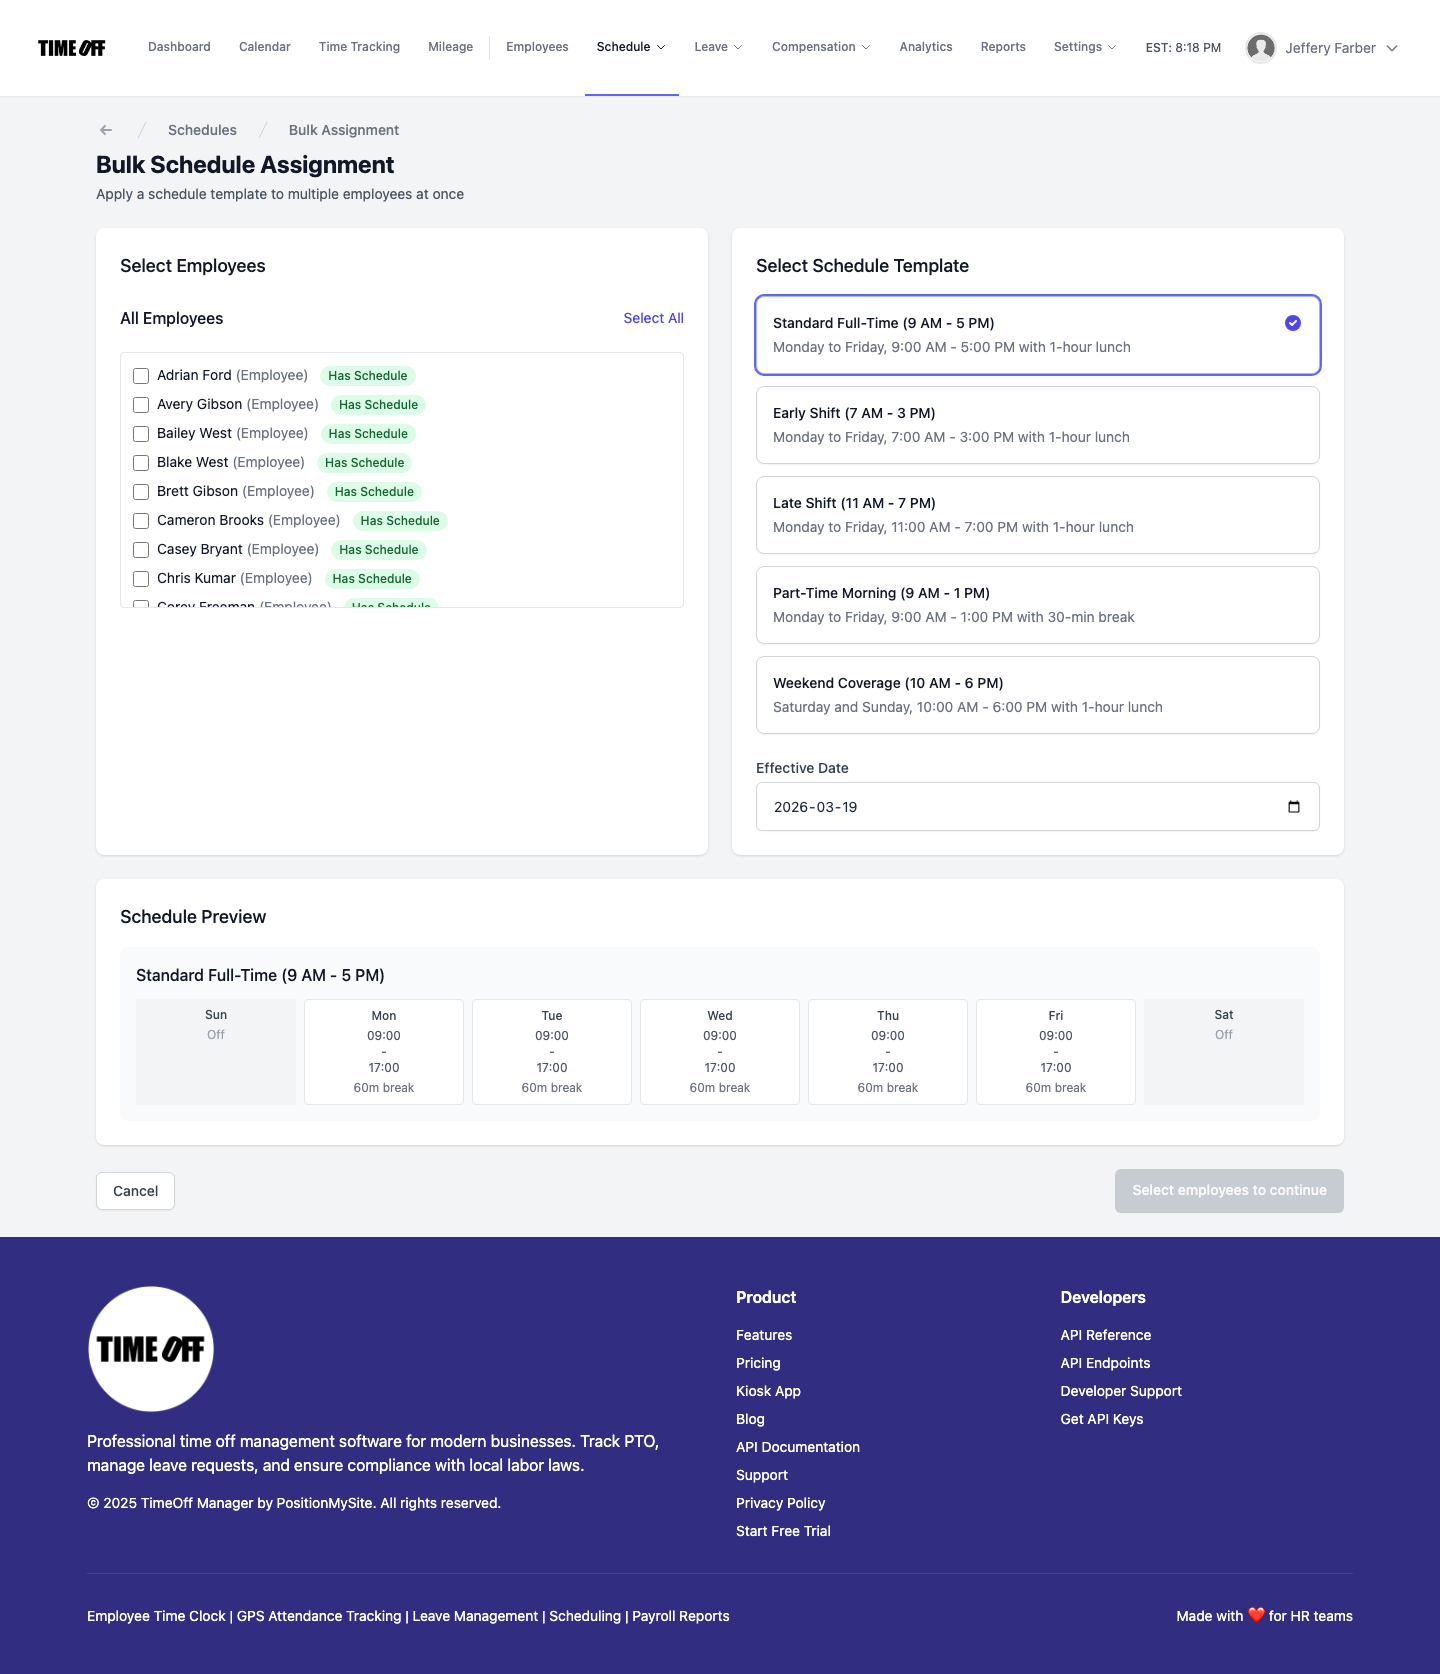Image resolution: width=1440 pixels, height=1674 pixels.
Task: Click the back arrow in breadcrumb
Action: 106,130
